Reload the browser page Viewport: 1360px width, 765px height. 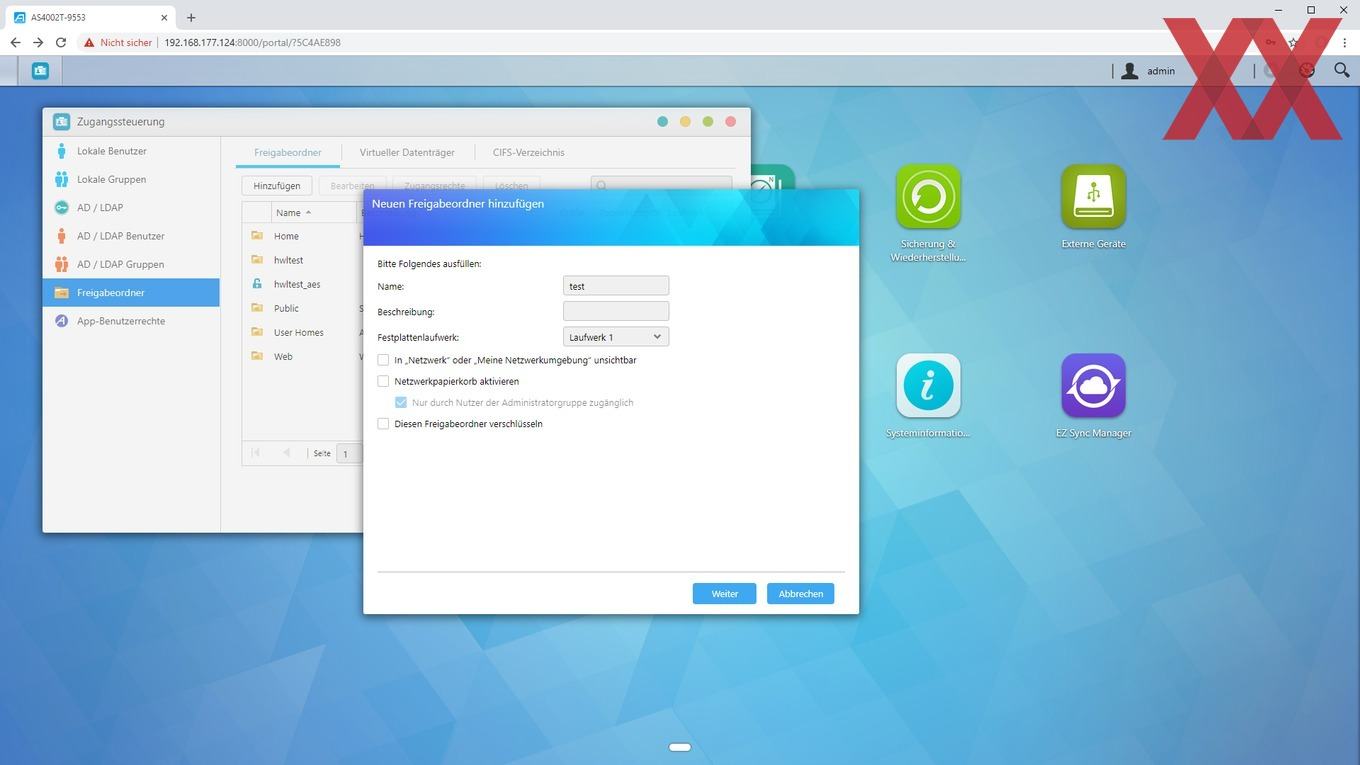coord(61,43)
